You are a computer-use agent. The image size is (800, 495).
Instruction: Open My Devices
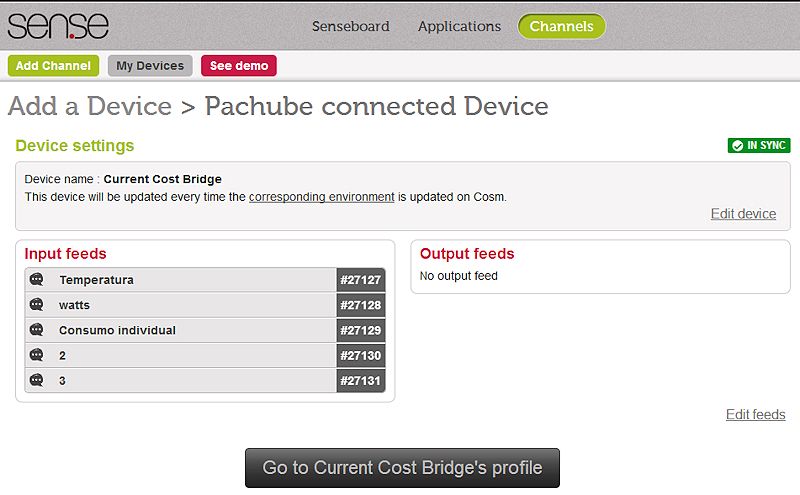(150, 66)
